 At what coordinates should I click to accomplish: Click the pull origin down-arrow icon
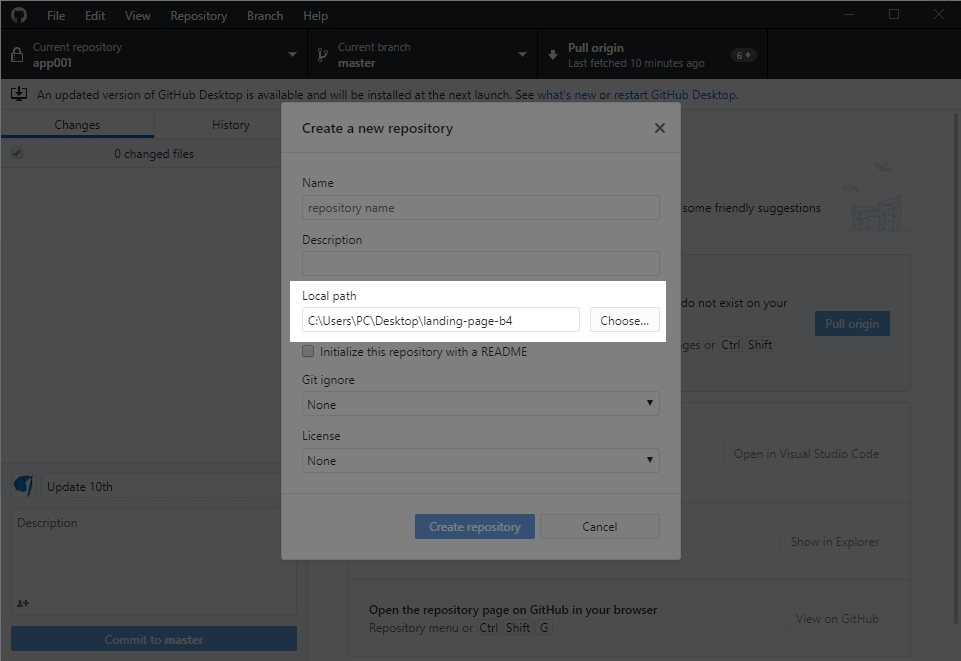pos(553,55)
